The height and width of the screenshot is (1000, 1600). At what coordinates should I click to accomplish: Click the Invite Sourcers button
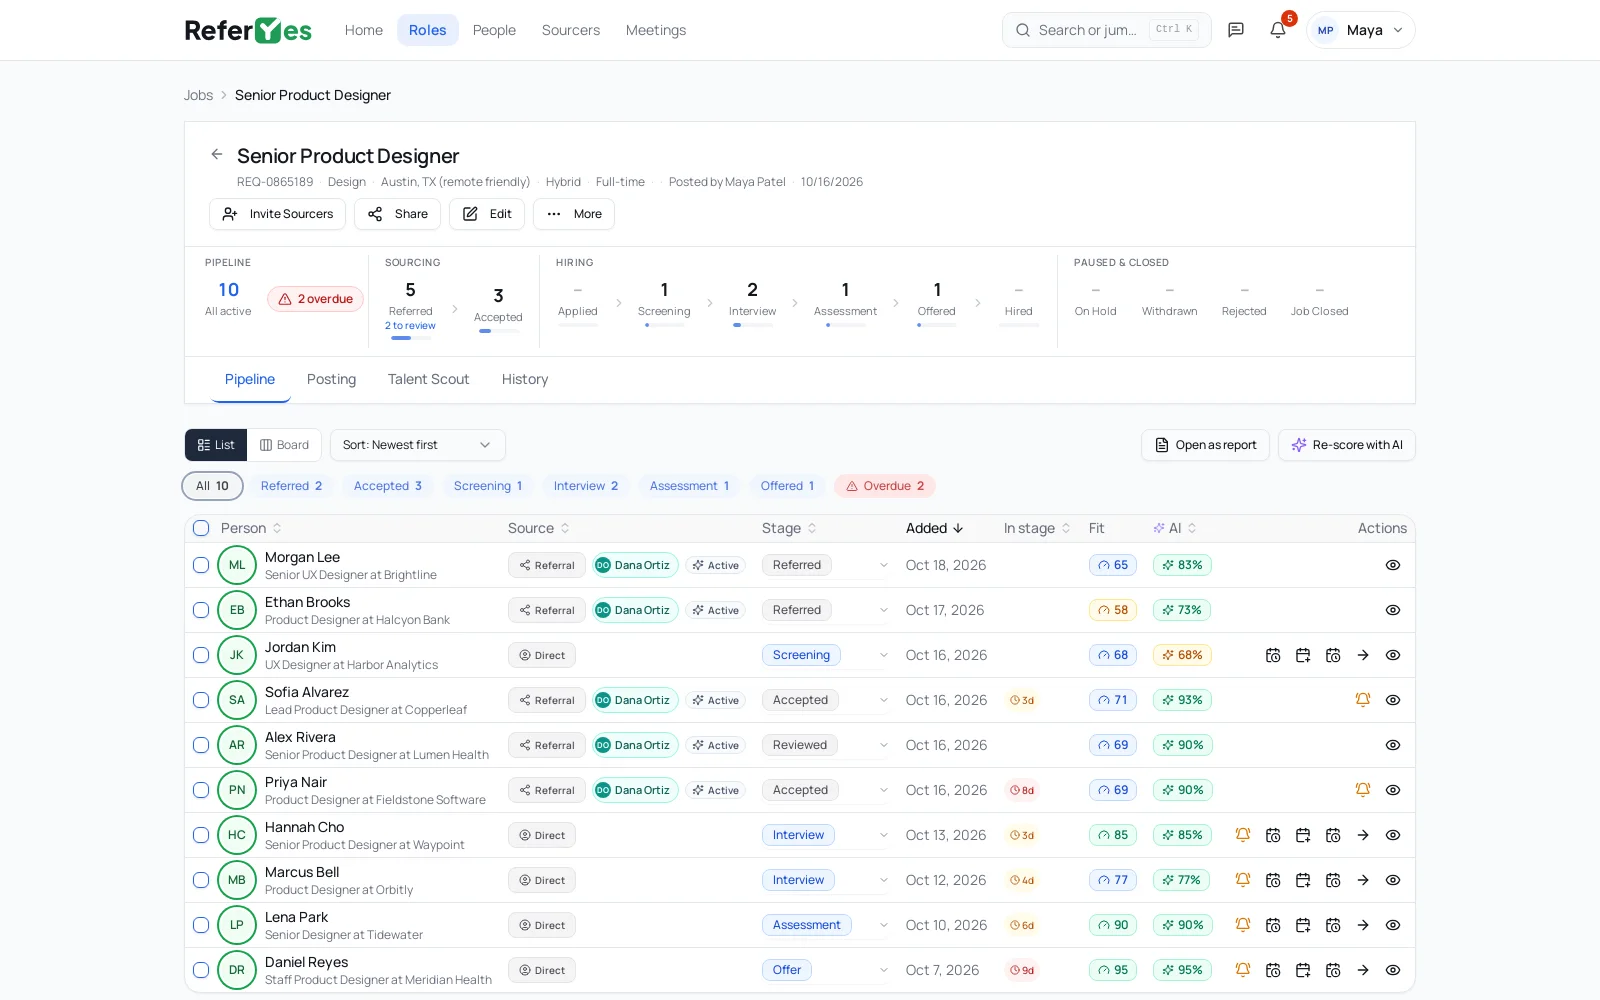coord(277,214)
